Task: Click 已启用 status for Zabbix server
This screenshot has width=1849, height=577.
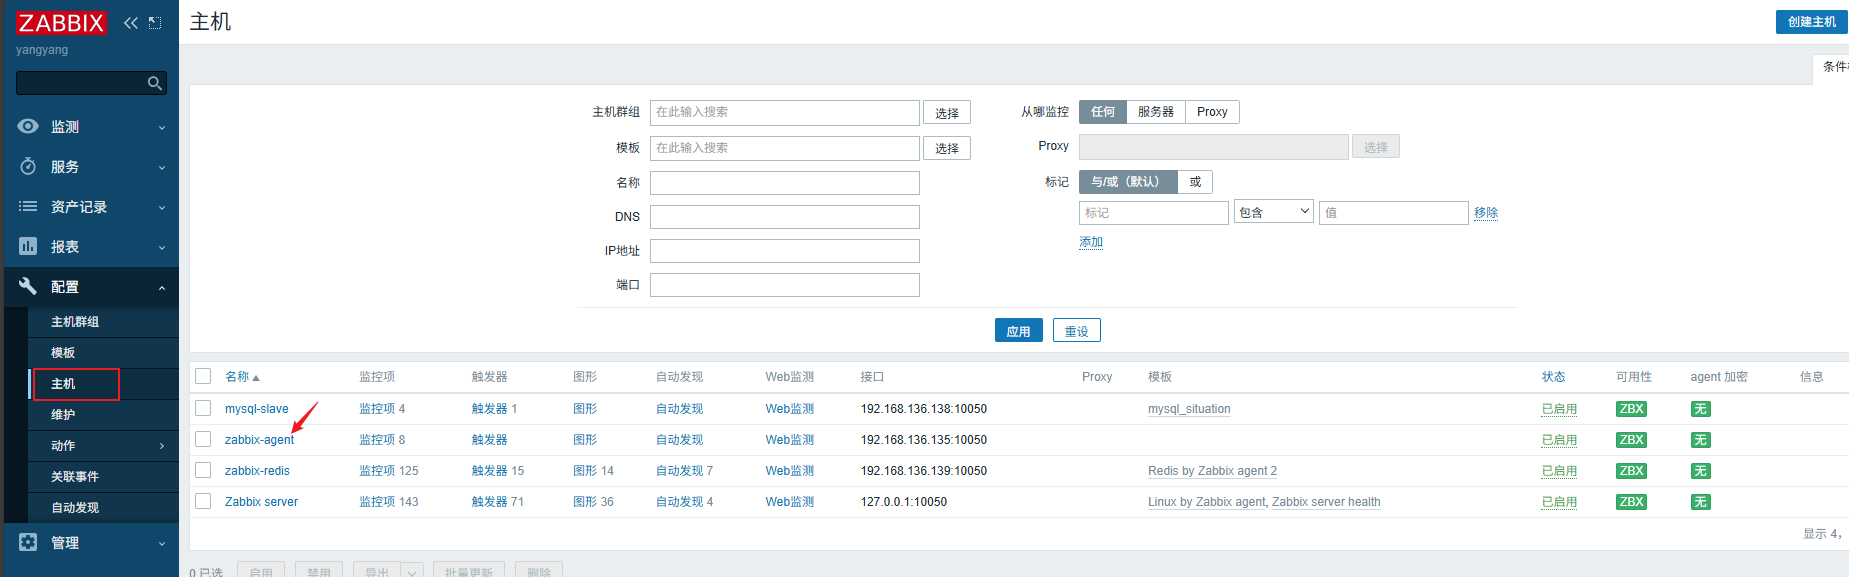Action: click(x=1559, y=502)
